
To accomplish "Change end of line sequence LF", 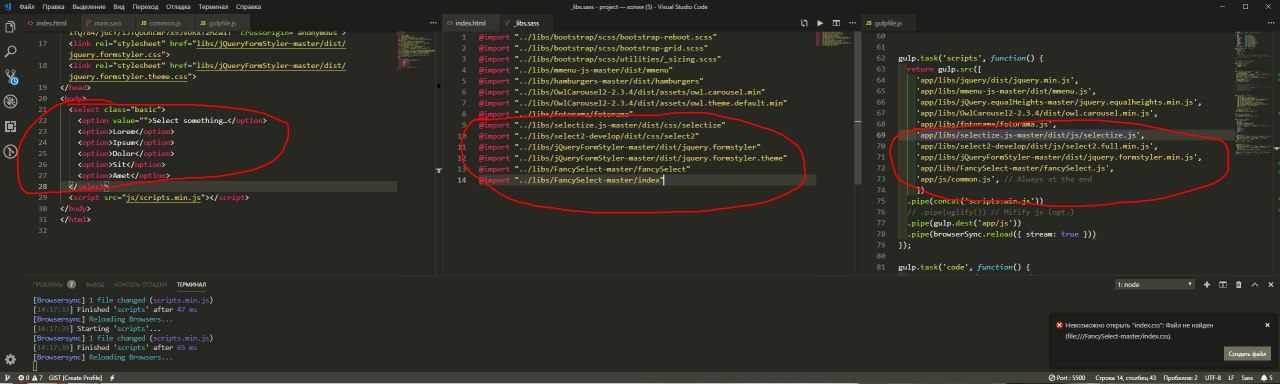I will click(1232, 378).
